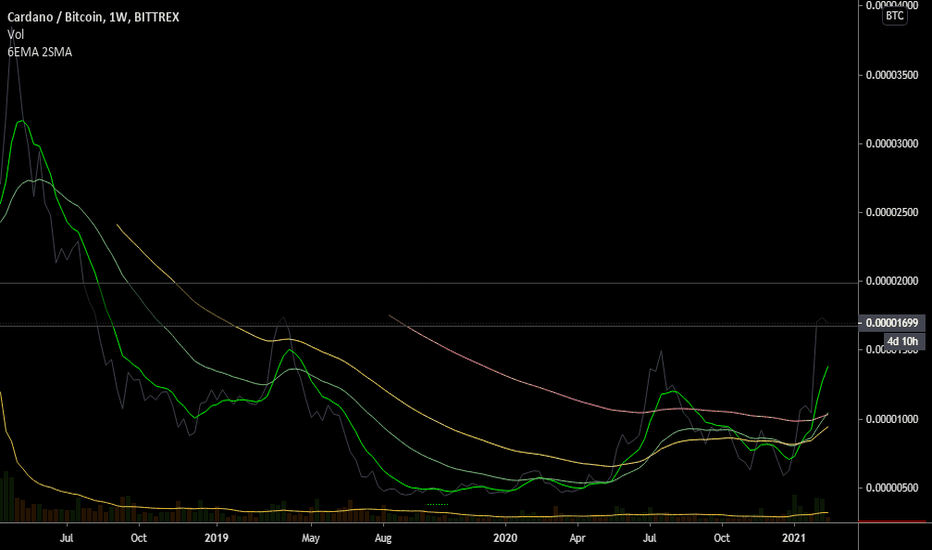
Task: Select the horizontal line at 0.00002000
Action: [x=429, y=283]
